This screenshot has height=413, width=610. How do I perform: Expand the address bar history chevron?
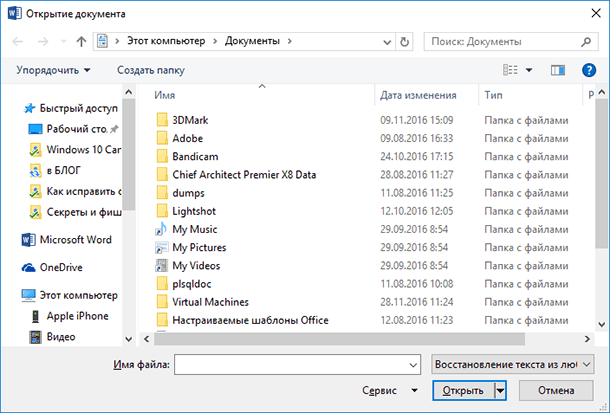(387, 42)
